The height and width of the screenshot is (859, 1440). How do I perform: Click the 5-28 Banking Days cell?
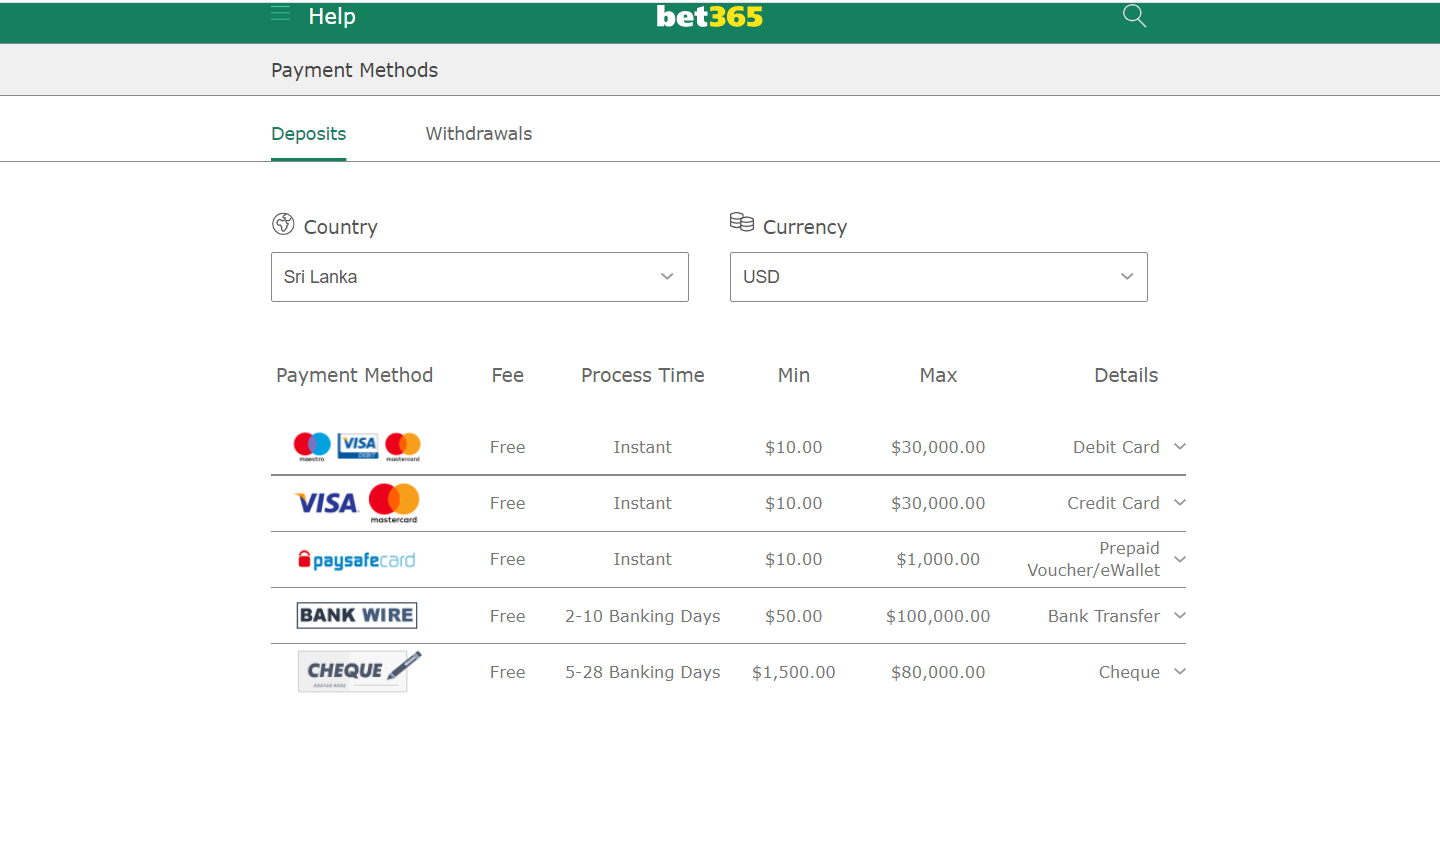click(x=643, y=672)
